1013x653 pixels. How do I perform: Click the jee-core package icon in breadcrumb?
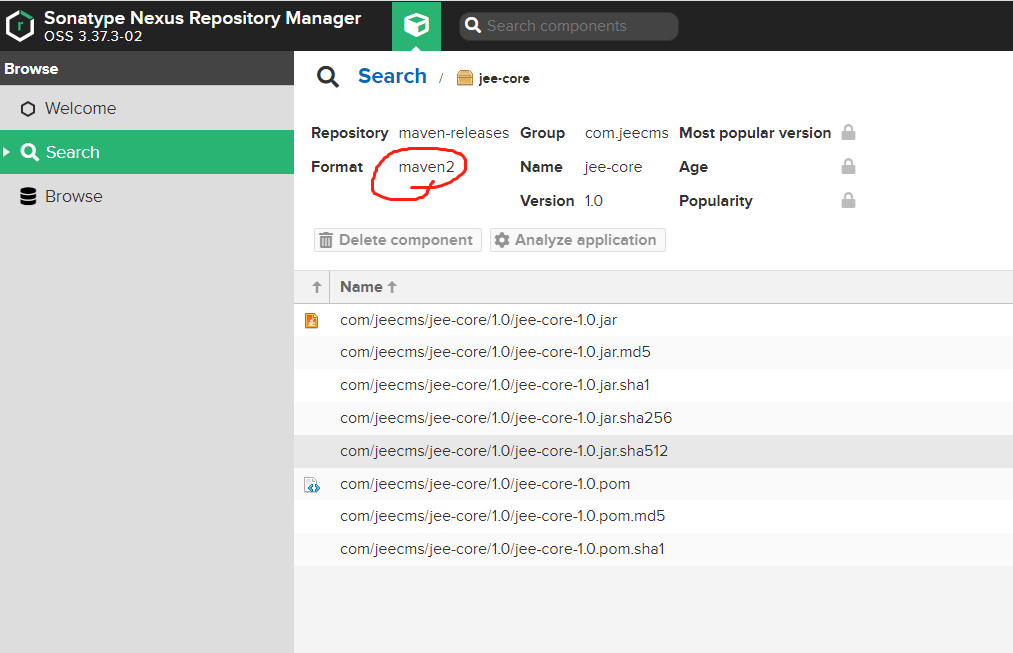point(464,78)
